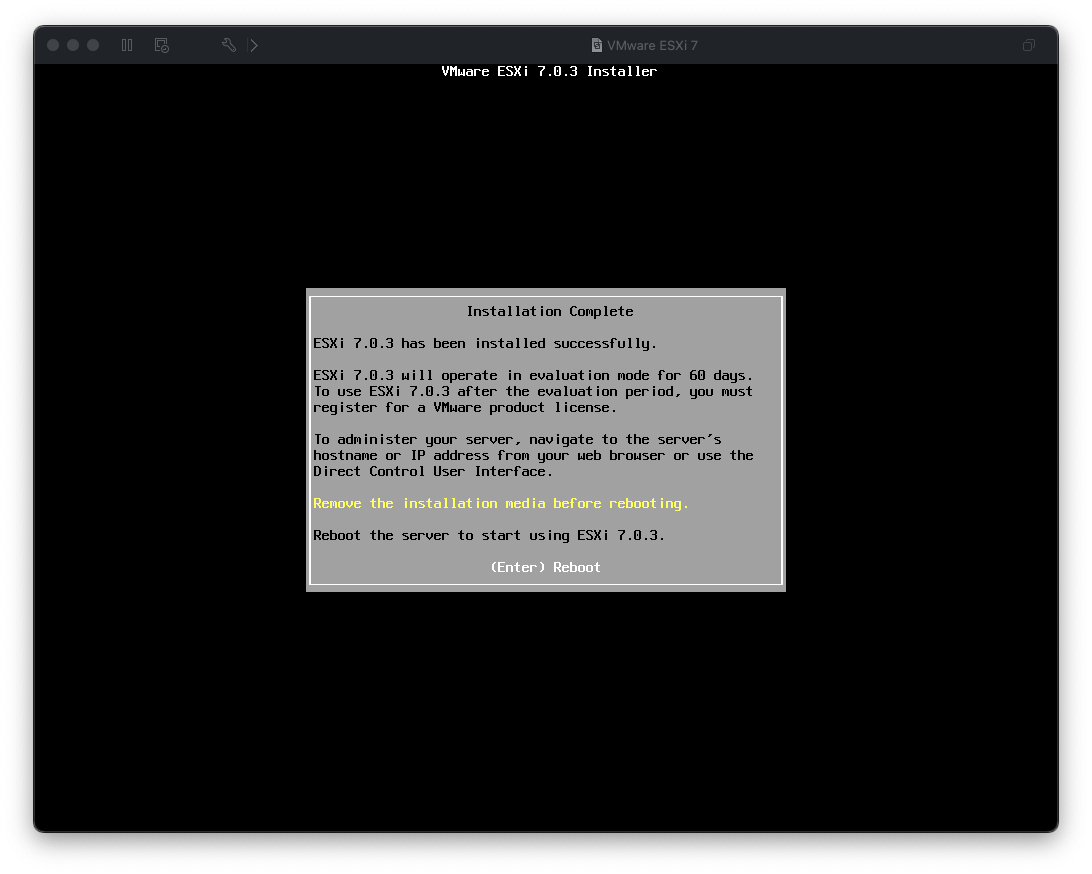The width and height of the screenshot is (1092, 874).
Task: Click the Installation Complete dialog heading
Action: tap(549, 311)
